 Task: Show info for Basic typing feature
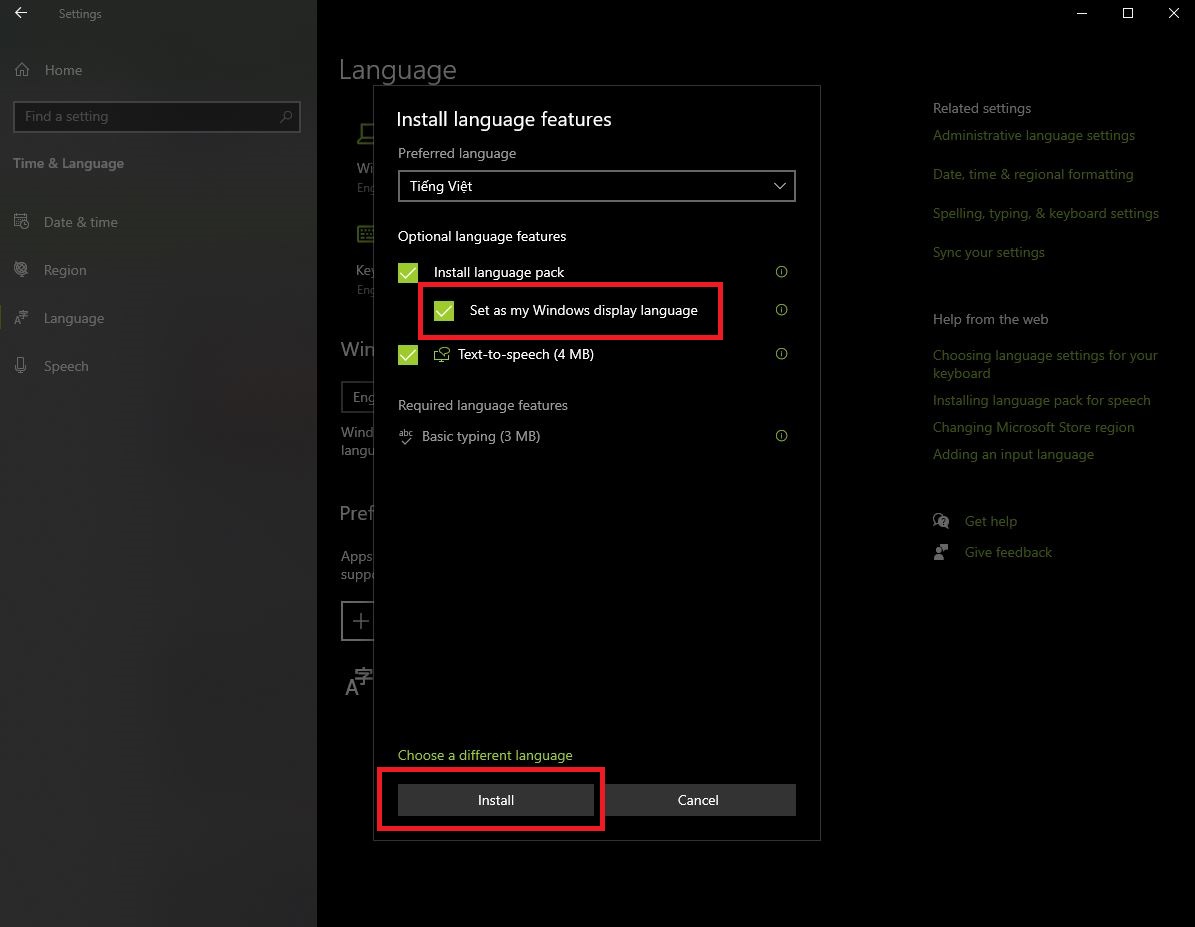[x=781, y=435]
